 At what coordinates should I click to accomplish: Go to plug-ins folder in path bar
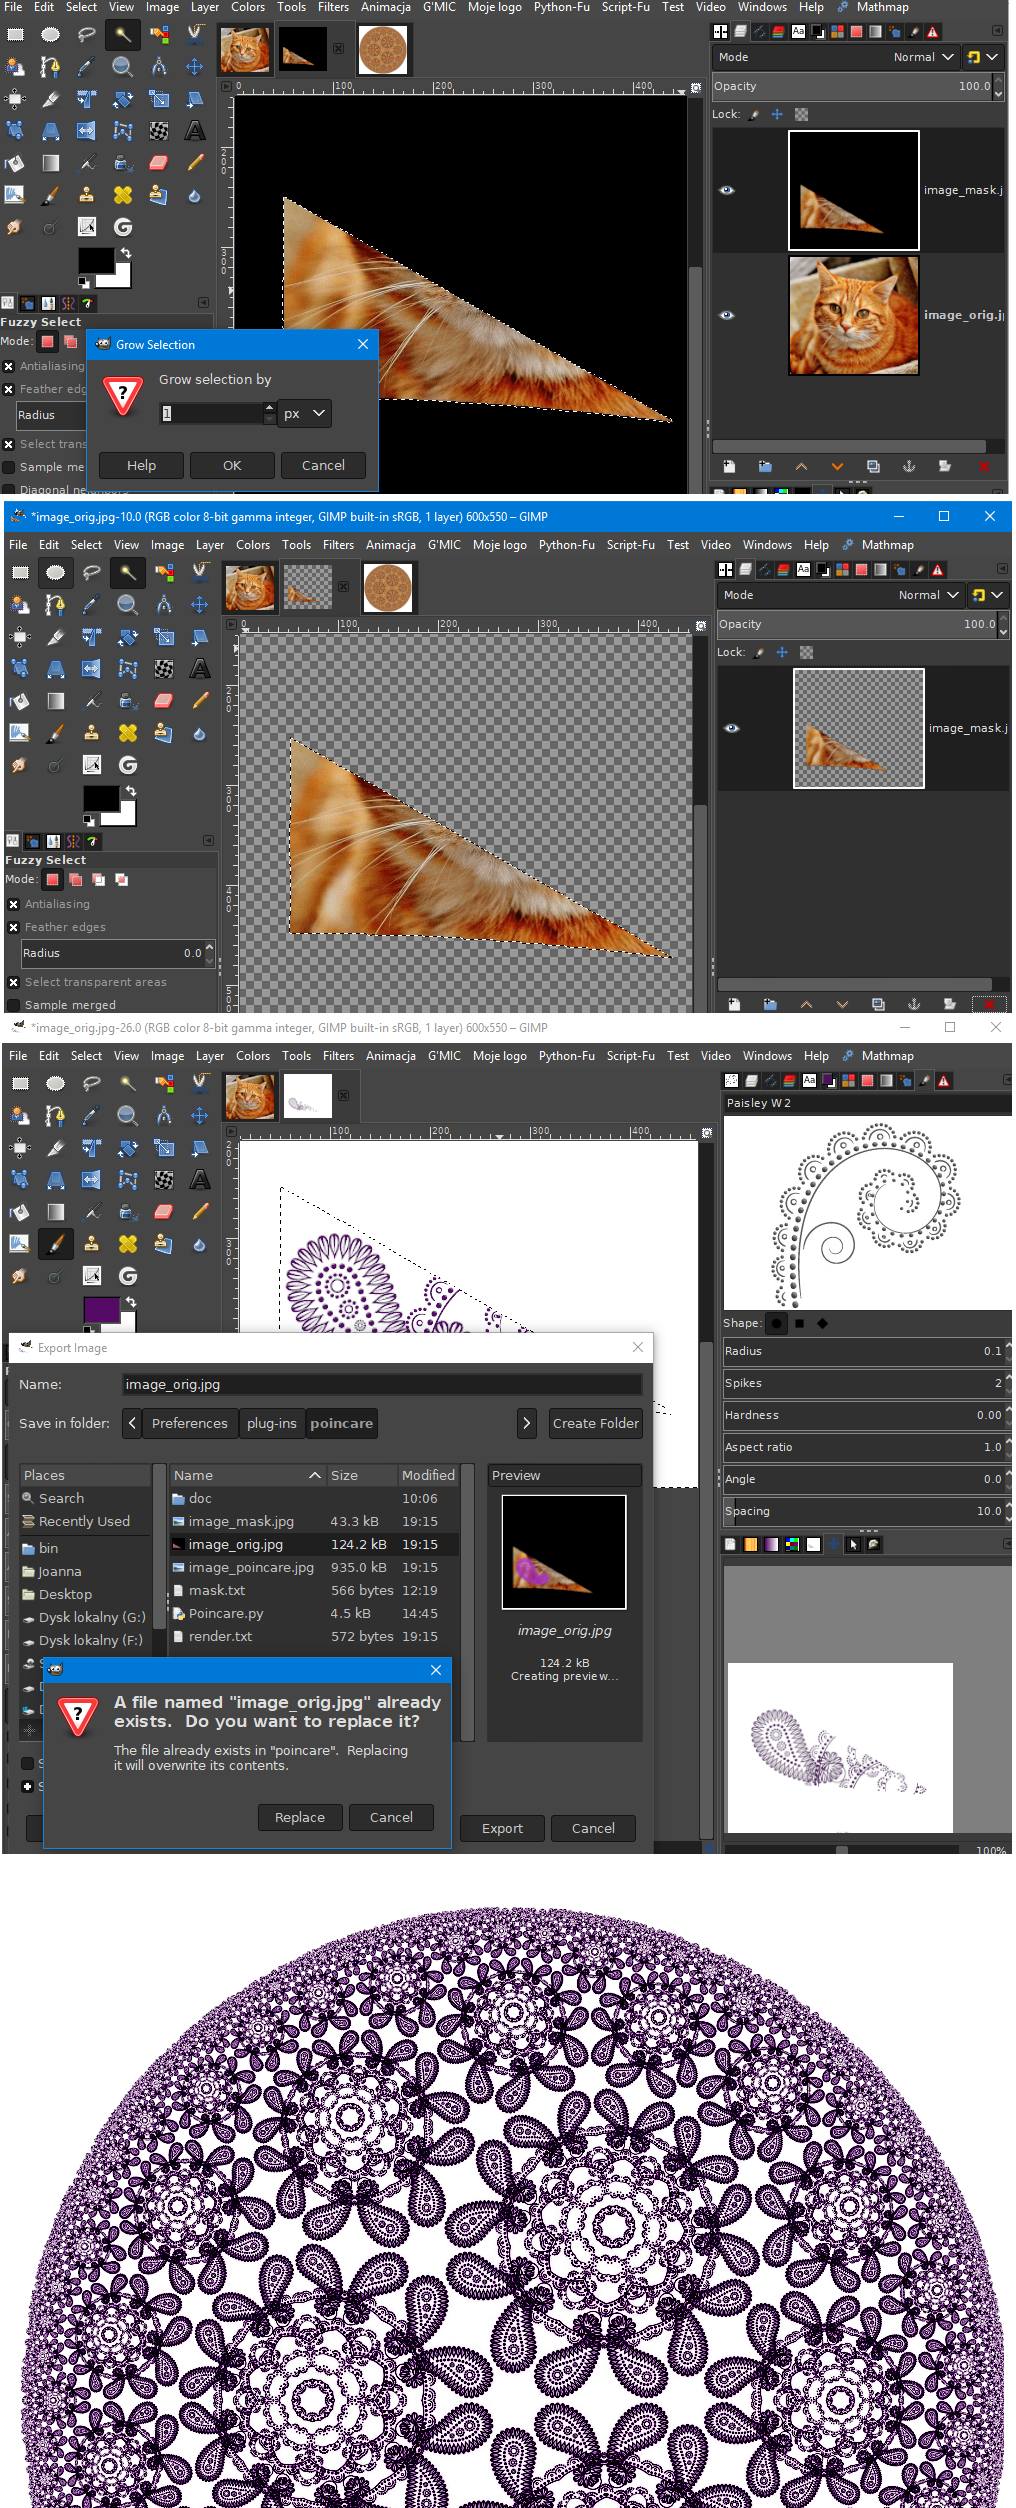272,1423
